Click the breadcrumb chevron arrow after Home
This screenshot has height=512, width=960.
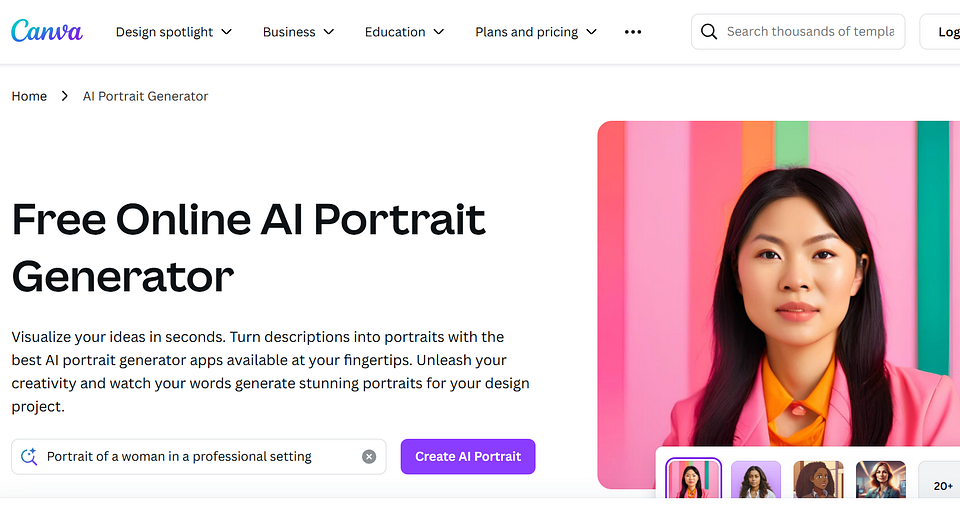[x=64, y=96]
